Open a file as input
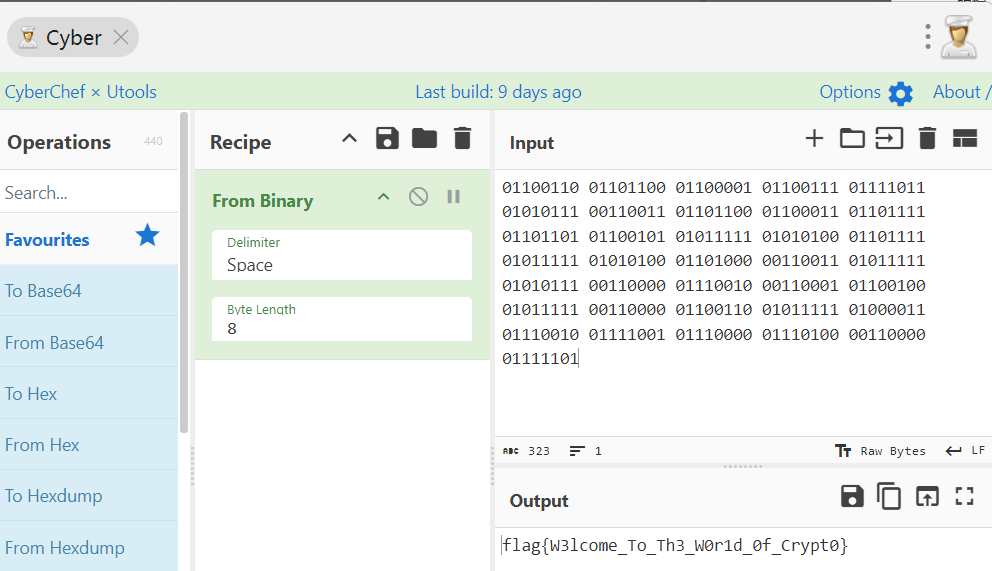 coord(889,139)
